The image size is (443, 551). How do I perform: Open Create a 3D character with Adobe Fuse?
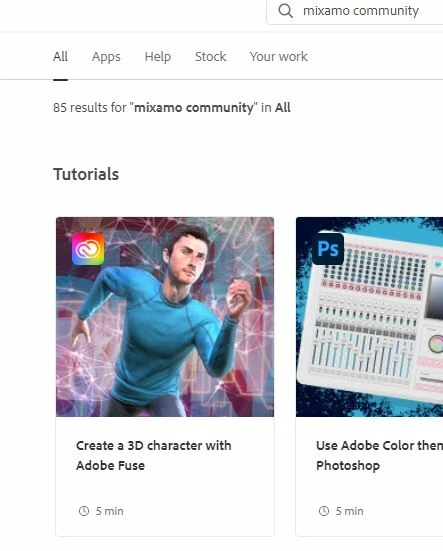coord(154,455)
